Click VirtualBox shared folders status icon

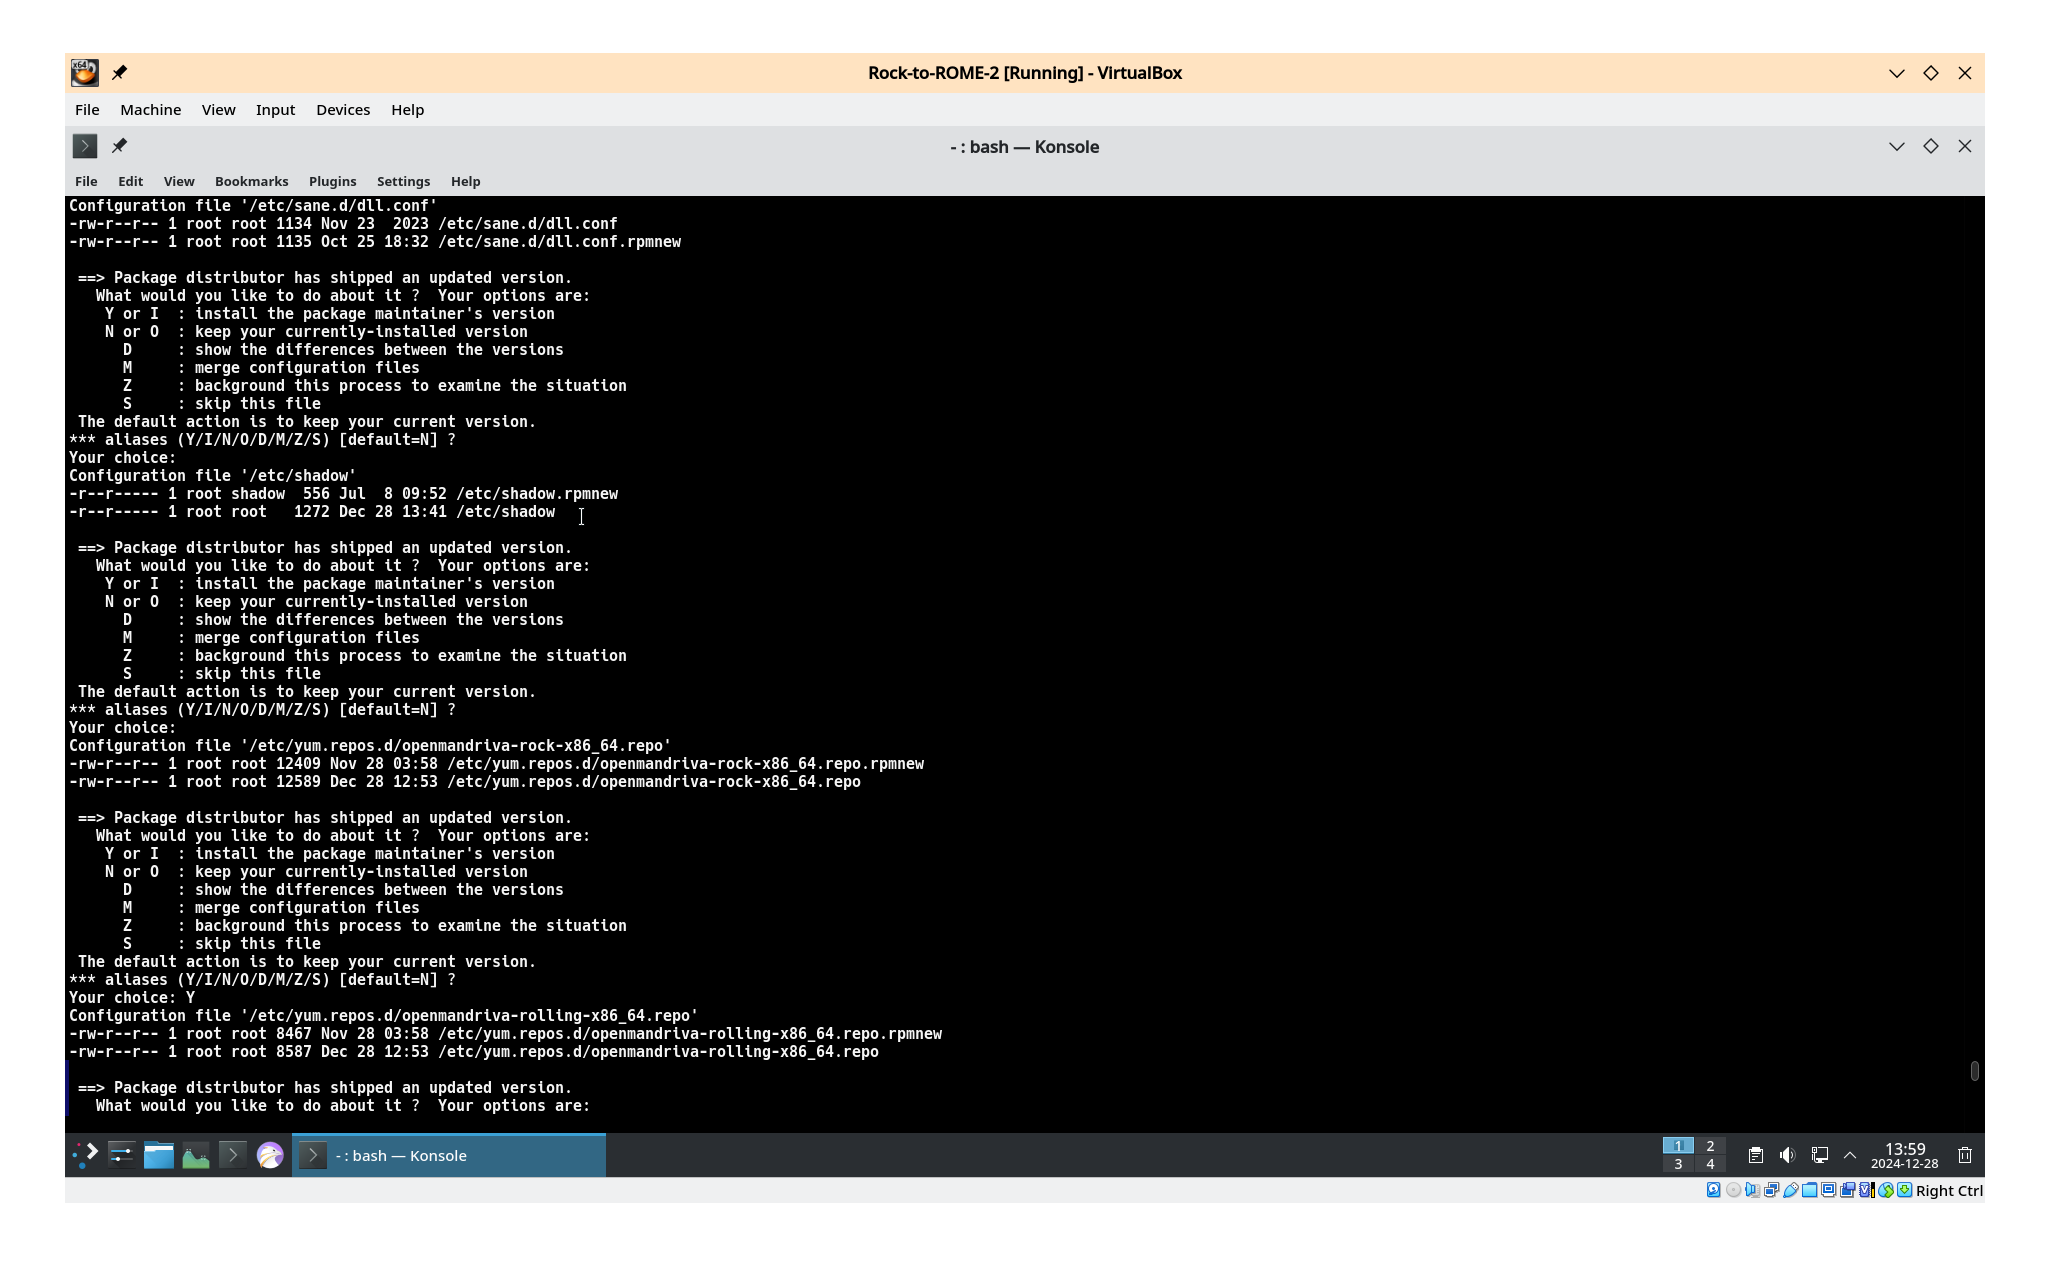pos(1810,1190)
